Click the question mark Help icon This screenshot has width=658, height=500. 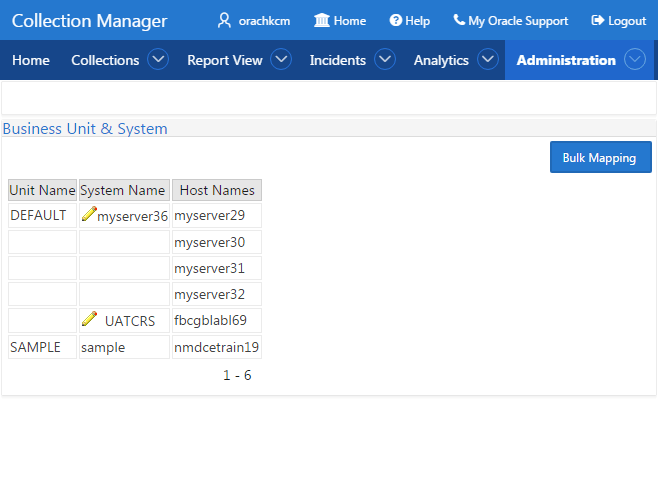(x=395, y=20)
